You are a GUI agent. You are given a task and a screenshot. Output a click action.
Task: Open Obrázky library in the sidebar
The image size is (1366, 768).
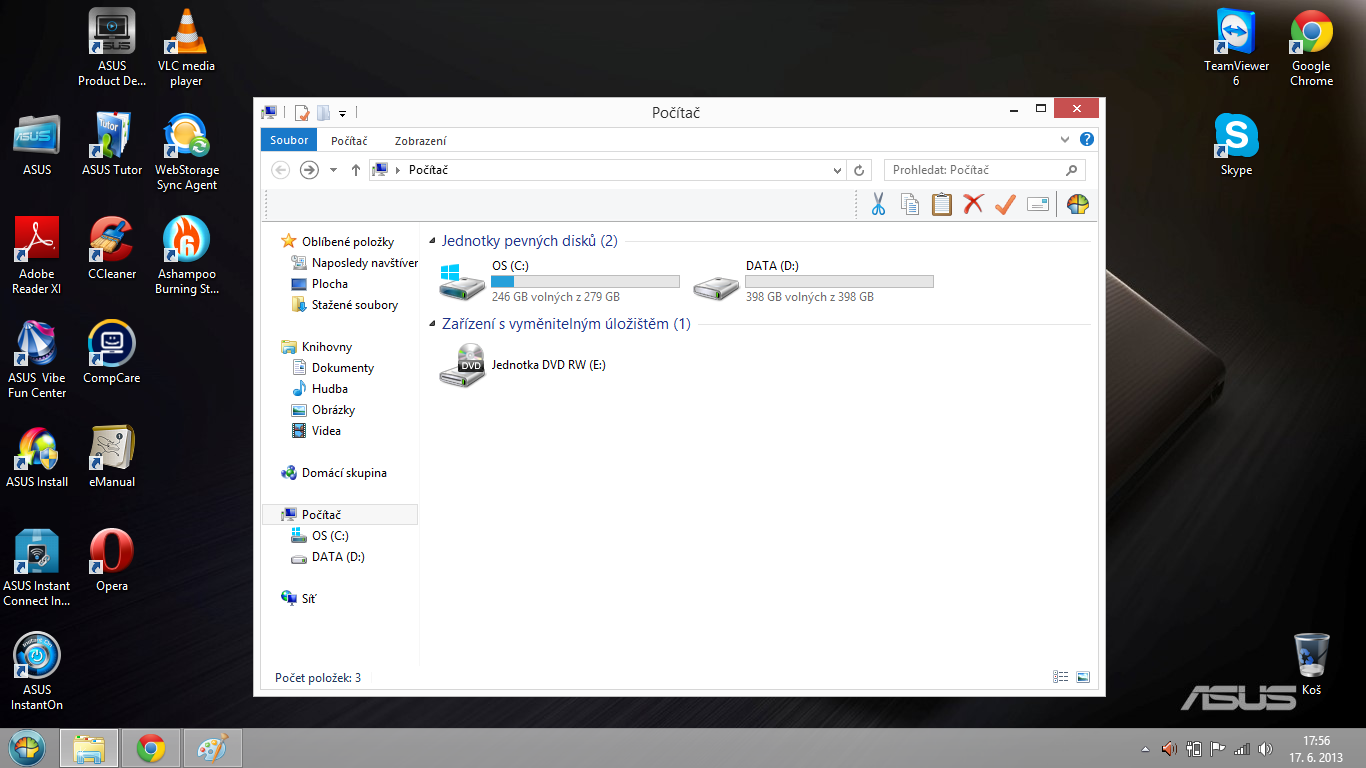pyautogui.click(x=323, y=410)
